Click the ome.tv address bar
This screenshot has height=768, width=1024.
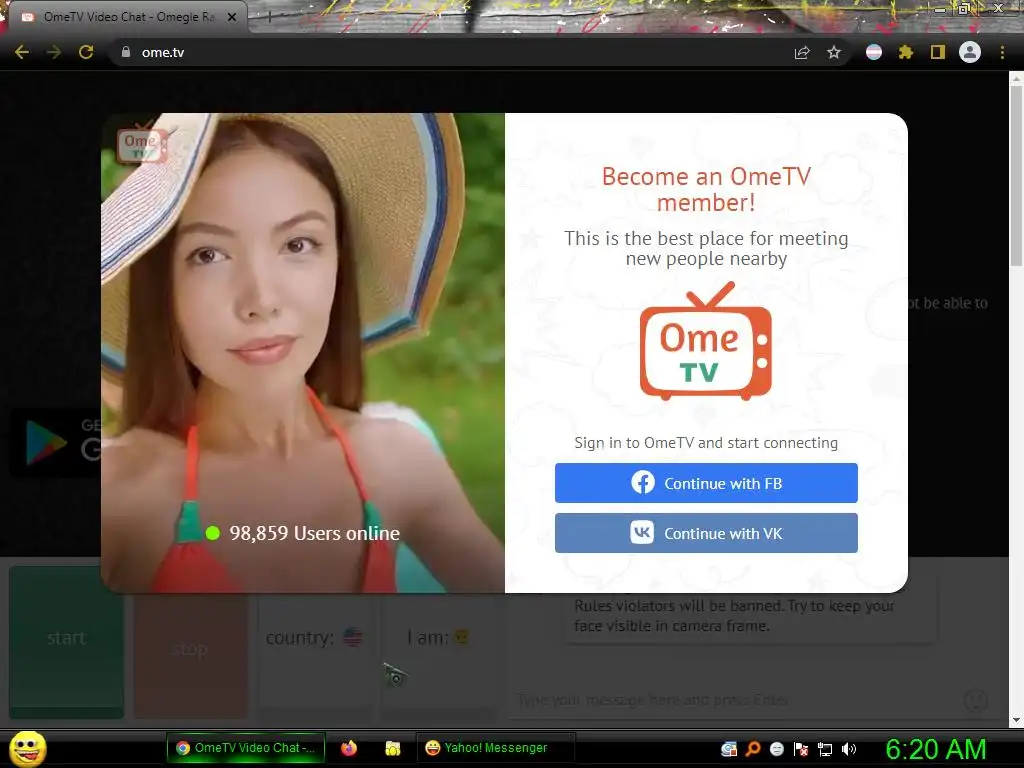point(451,52)
